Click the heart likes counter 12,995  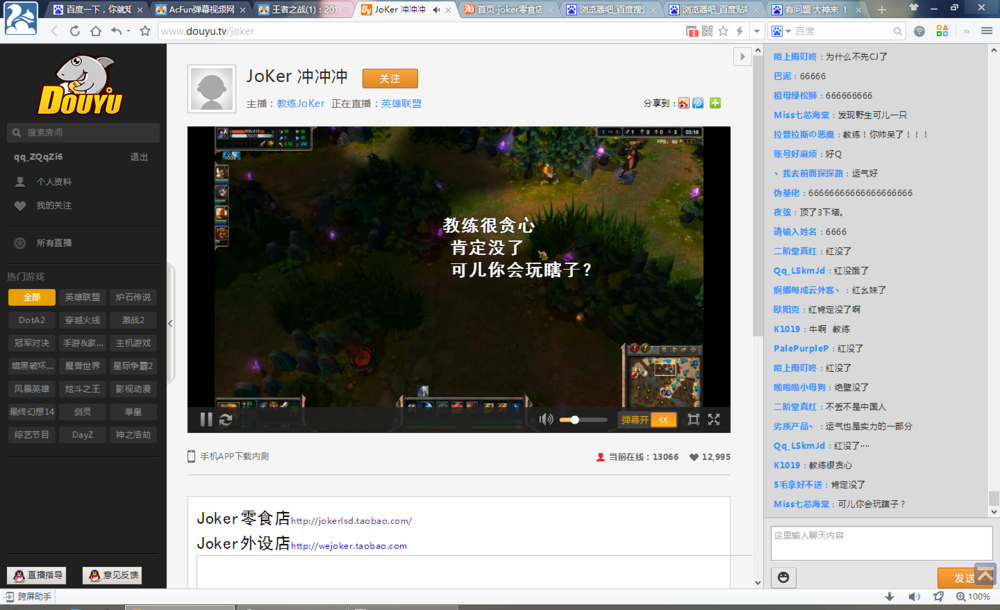pos(710,457)
